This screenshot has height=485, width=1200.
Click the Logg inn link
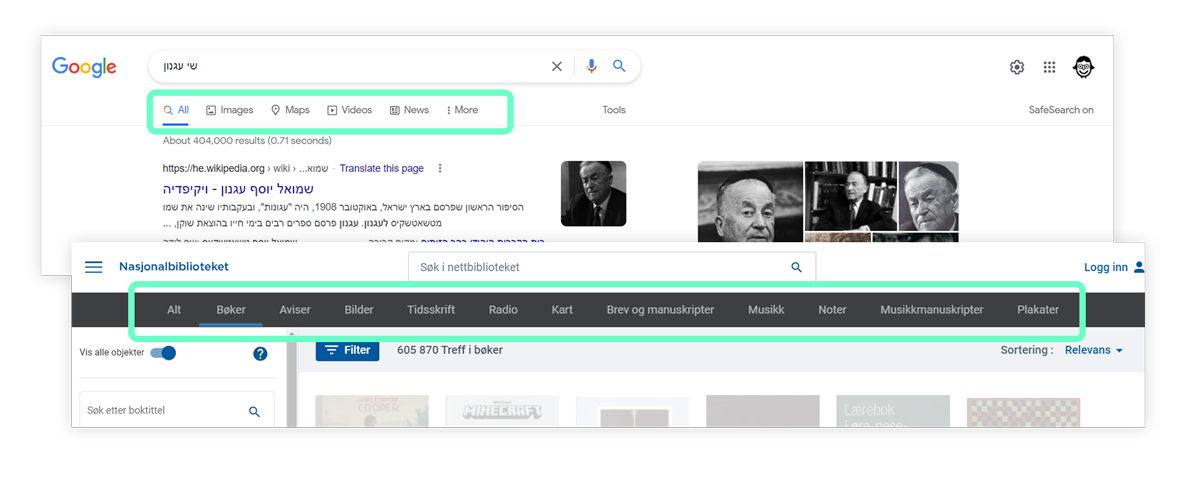point(1107,267)
